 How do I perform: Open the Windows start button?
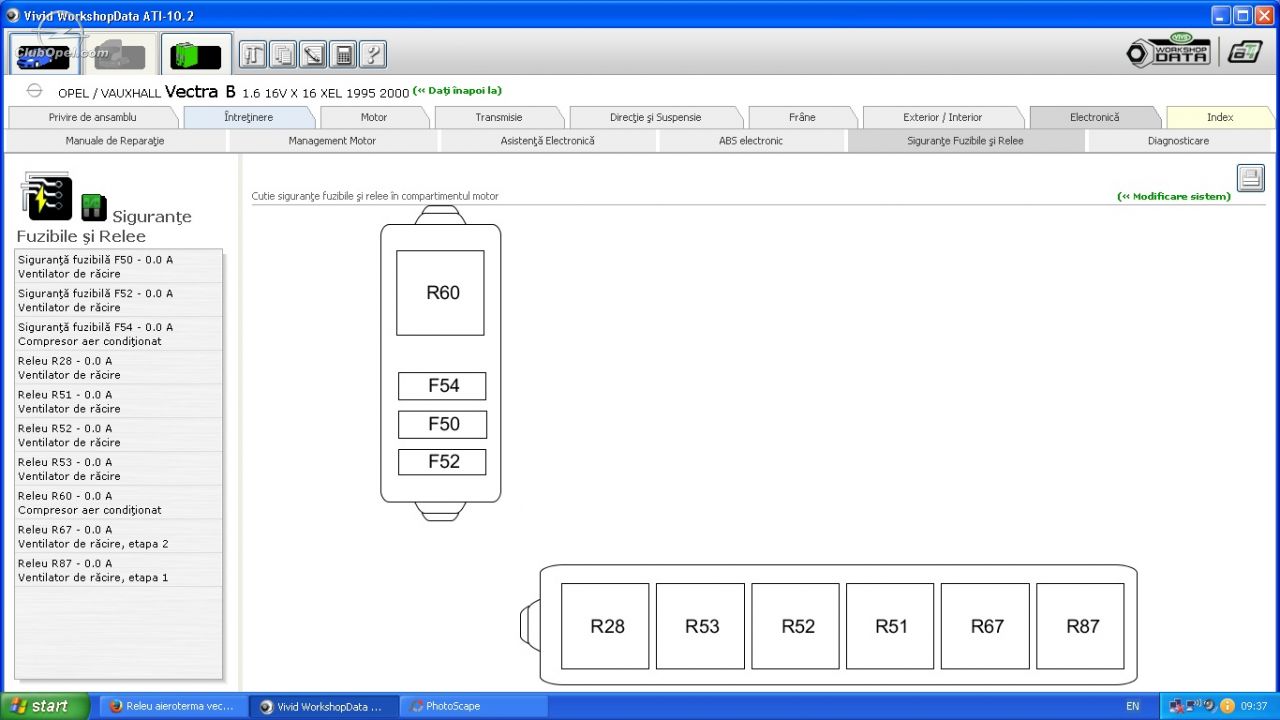pos(45,706)
